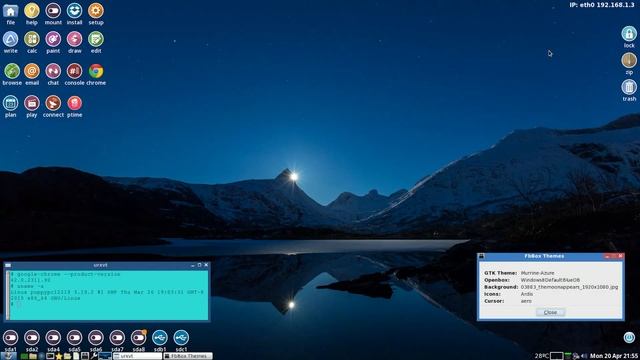Select the FbBox Themes taskbar entry

(188, 356)
